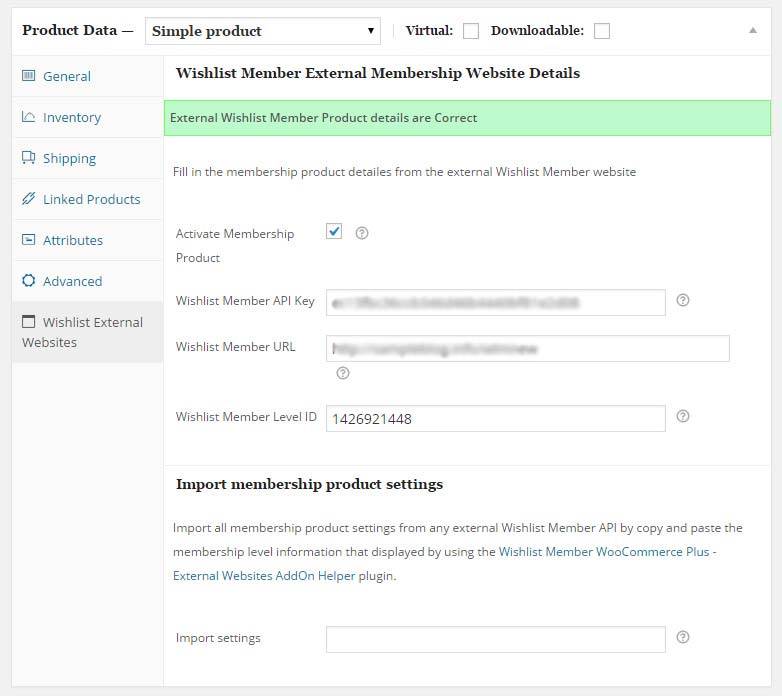Image resolution: width=782 pixels, height=696 pixels.
Task: Click the Wishlist Member Level ID field
Action: click(496, 419)
